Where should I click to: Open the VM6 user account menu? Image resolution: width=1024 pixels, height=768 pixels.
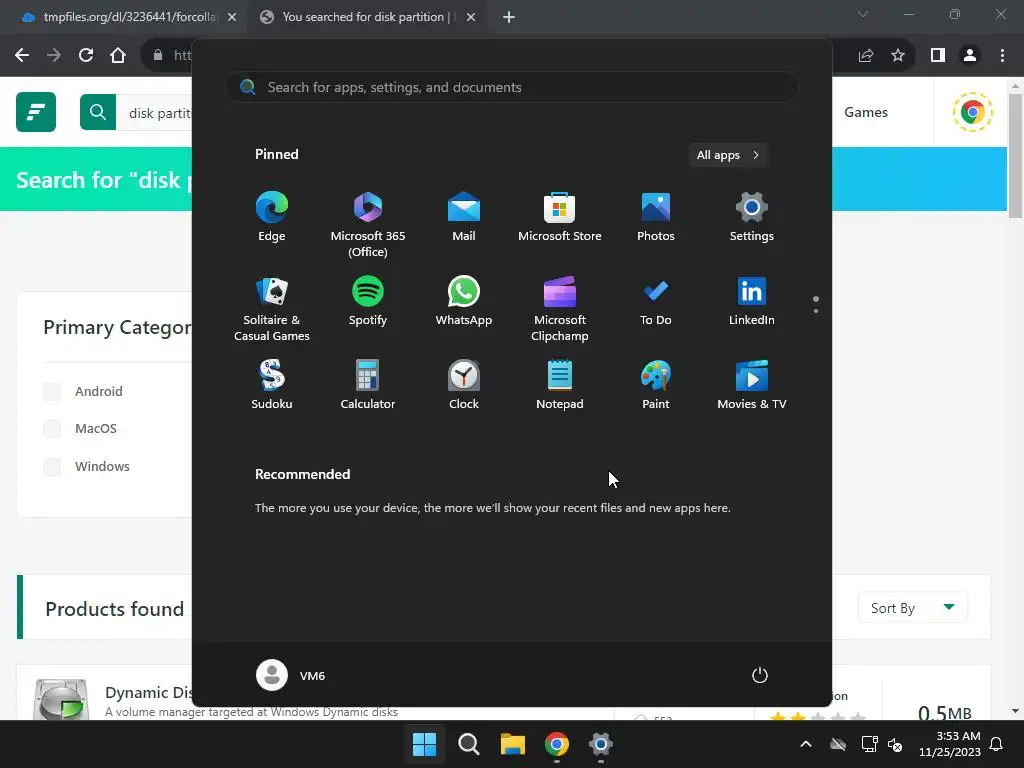[x=291, y=675]
